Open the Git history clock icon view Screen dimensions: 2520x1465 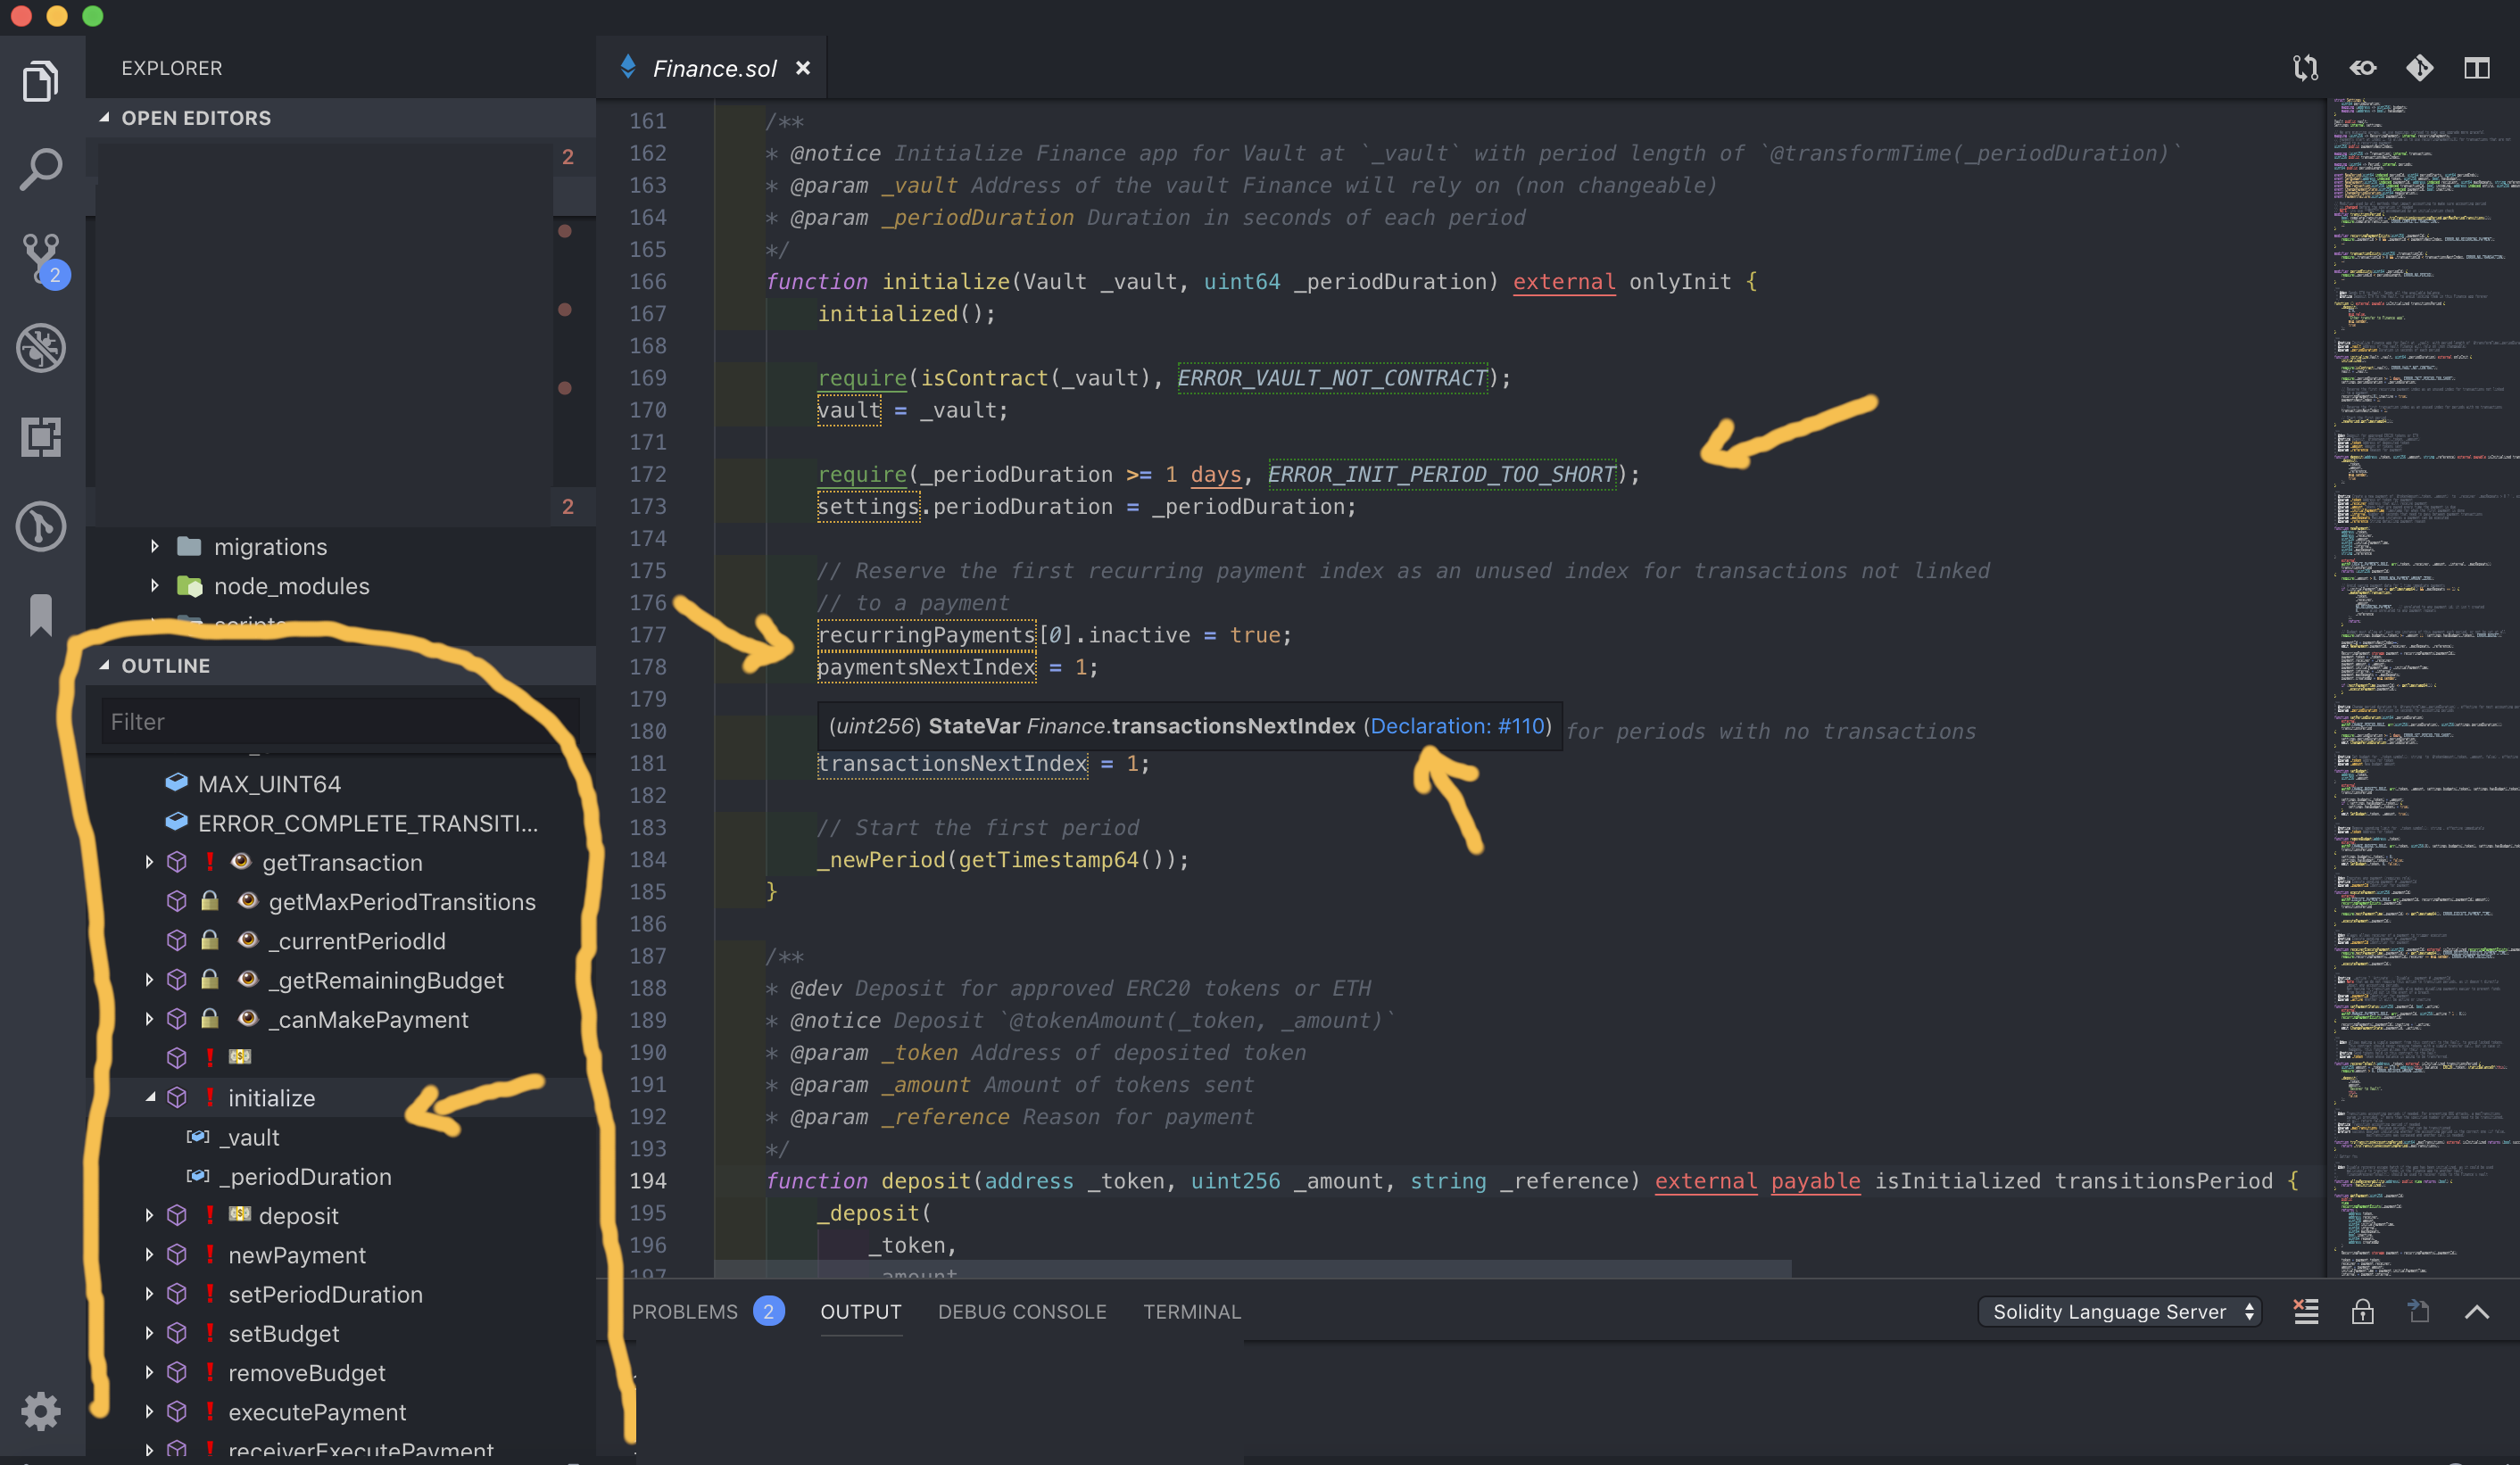pos(41,525)
